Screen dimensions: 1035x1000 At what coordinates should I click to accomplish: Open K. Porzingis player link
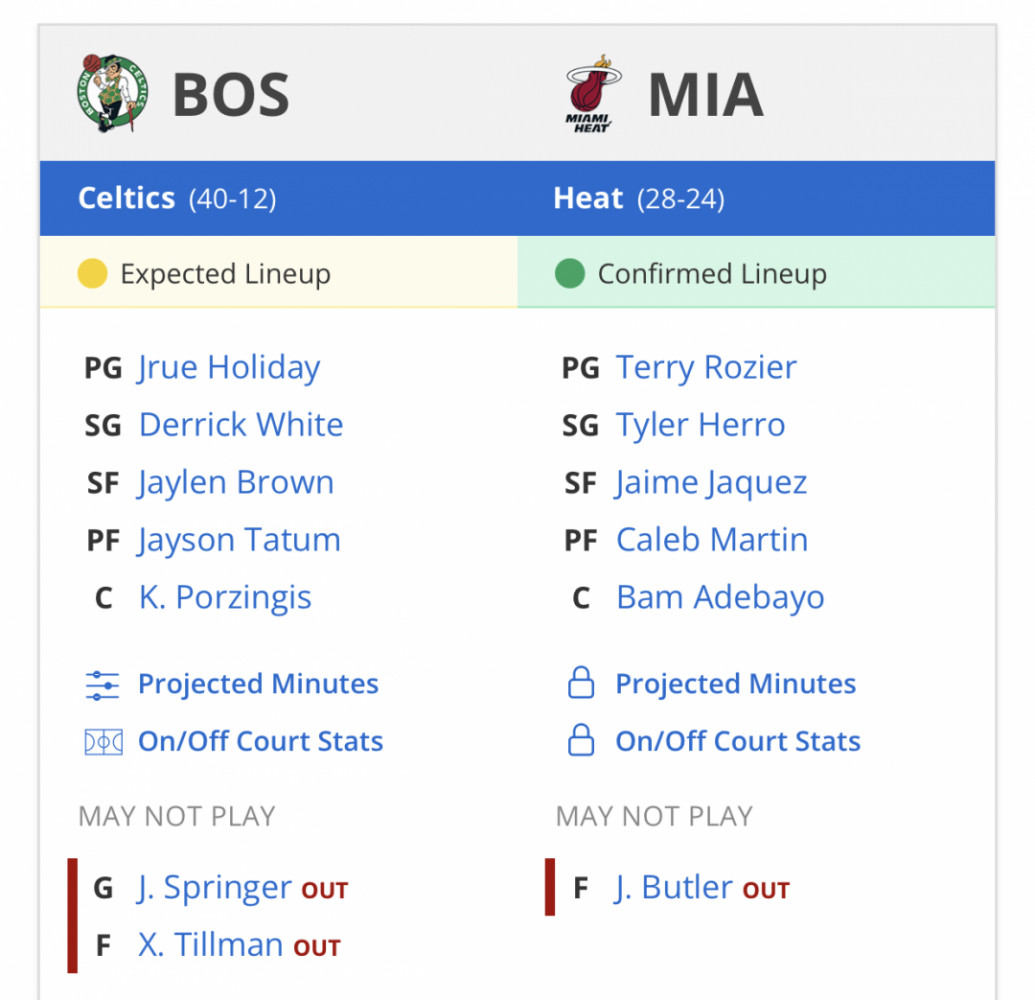(225, 598)
